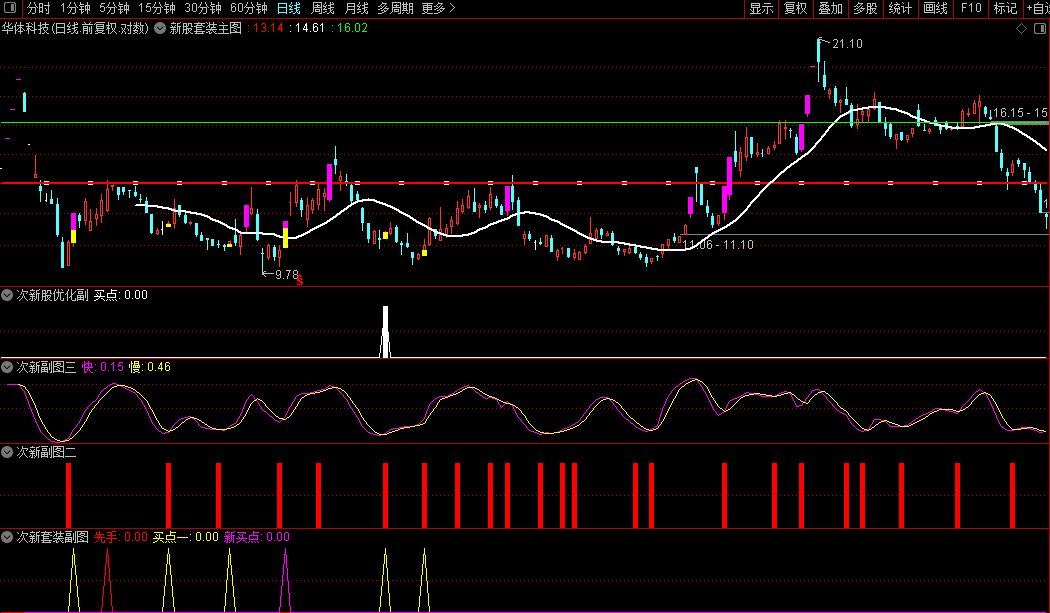
Task: Click the 买点一: 0.00 yellow value
Action: [x=185, y=537]
